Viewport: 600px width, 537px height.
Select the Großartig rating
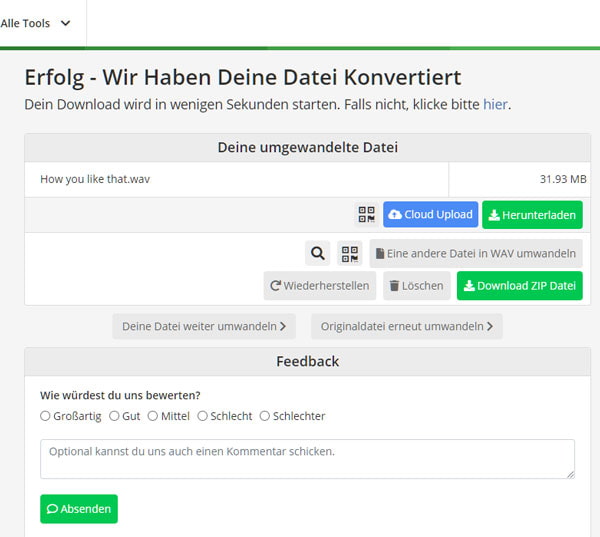[x=45, y=416]
